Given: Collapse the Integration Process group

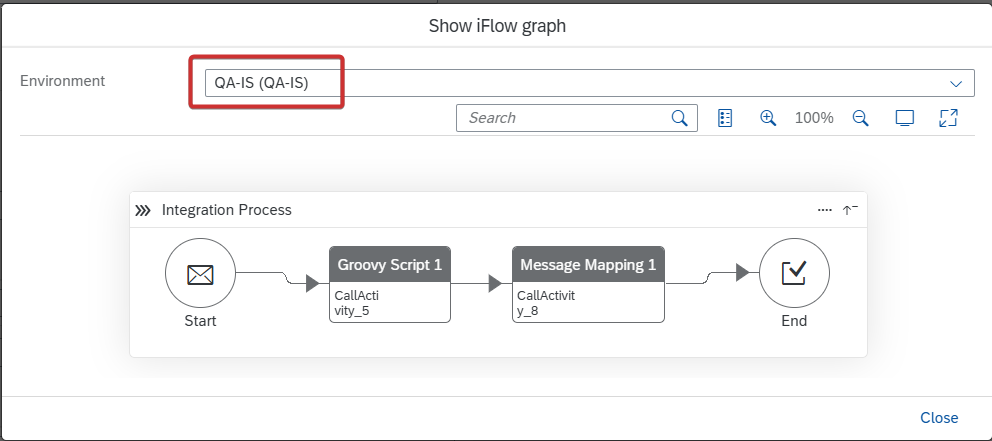Looking at the screenshot, I should pos(850,210).
